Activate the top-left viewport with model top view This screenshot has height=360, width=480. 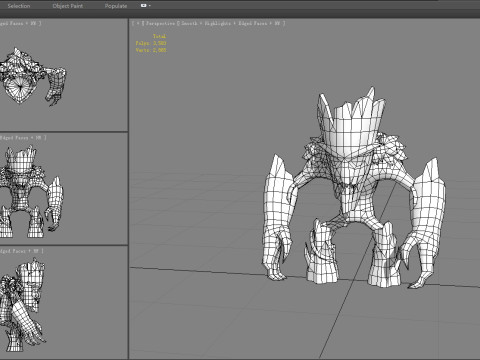(x=63, y=75)
